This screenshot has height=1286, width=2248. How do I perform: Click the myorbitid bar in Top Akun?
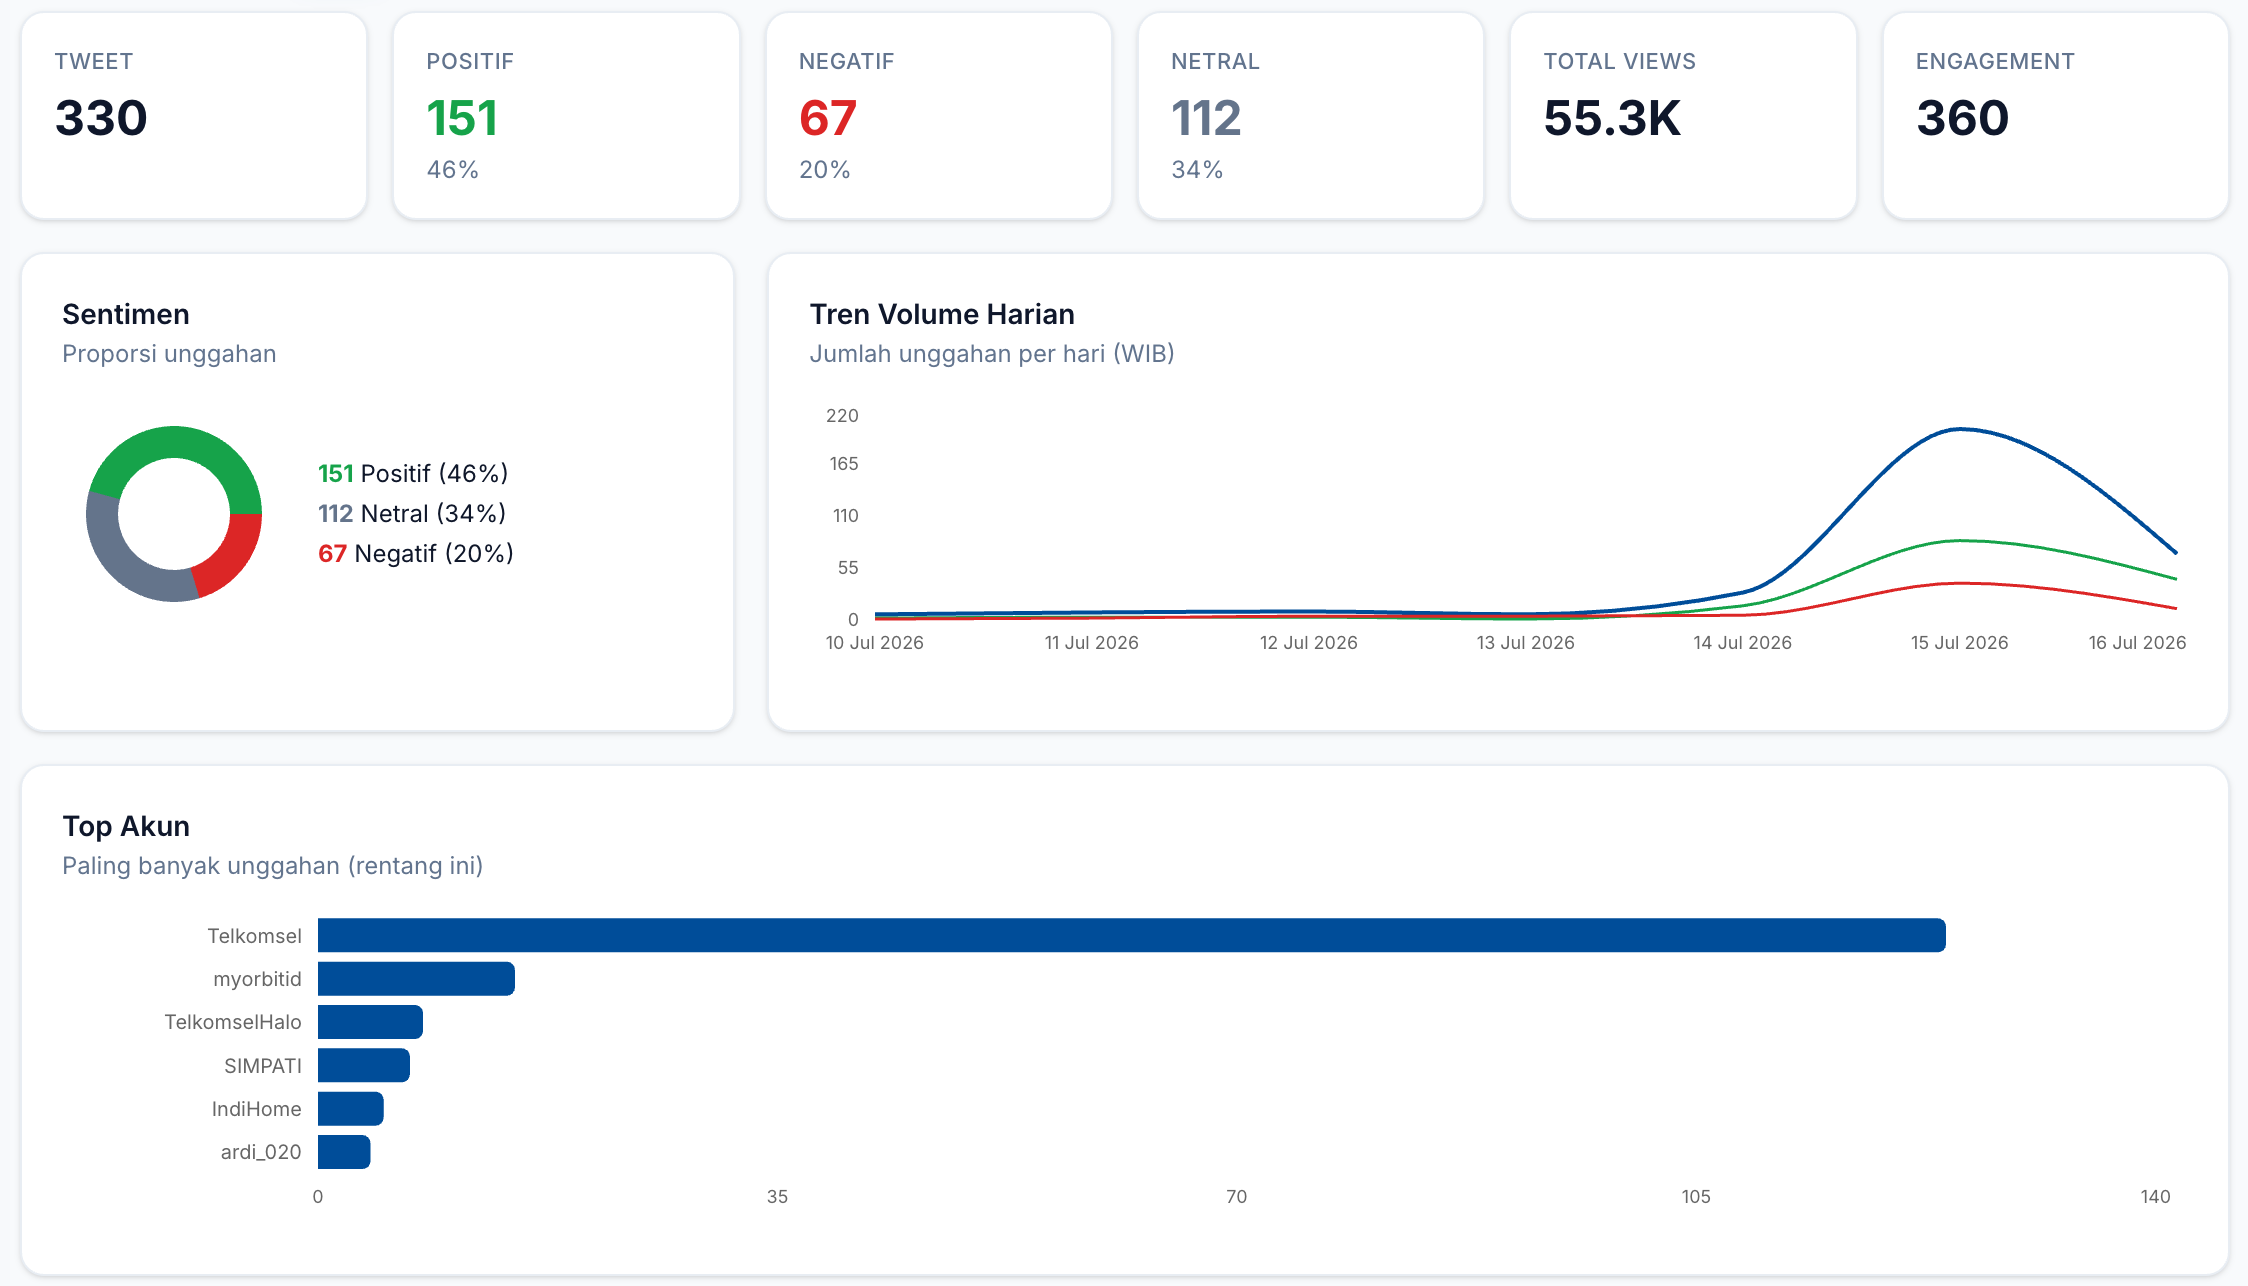(x=416, y=979)
